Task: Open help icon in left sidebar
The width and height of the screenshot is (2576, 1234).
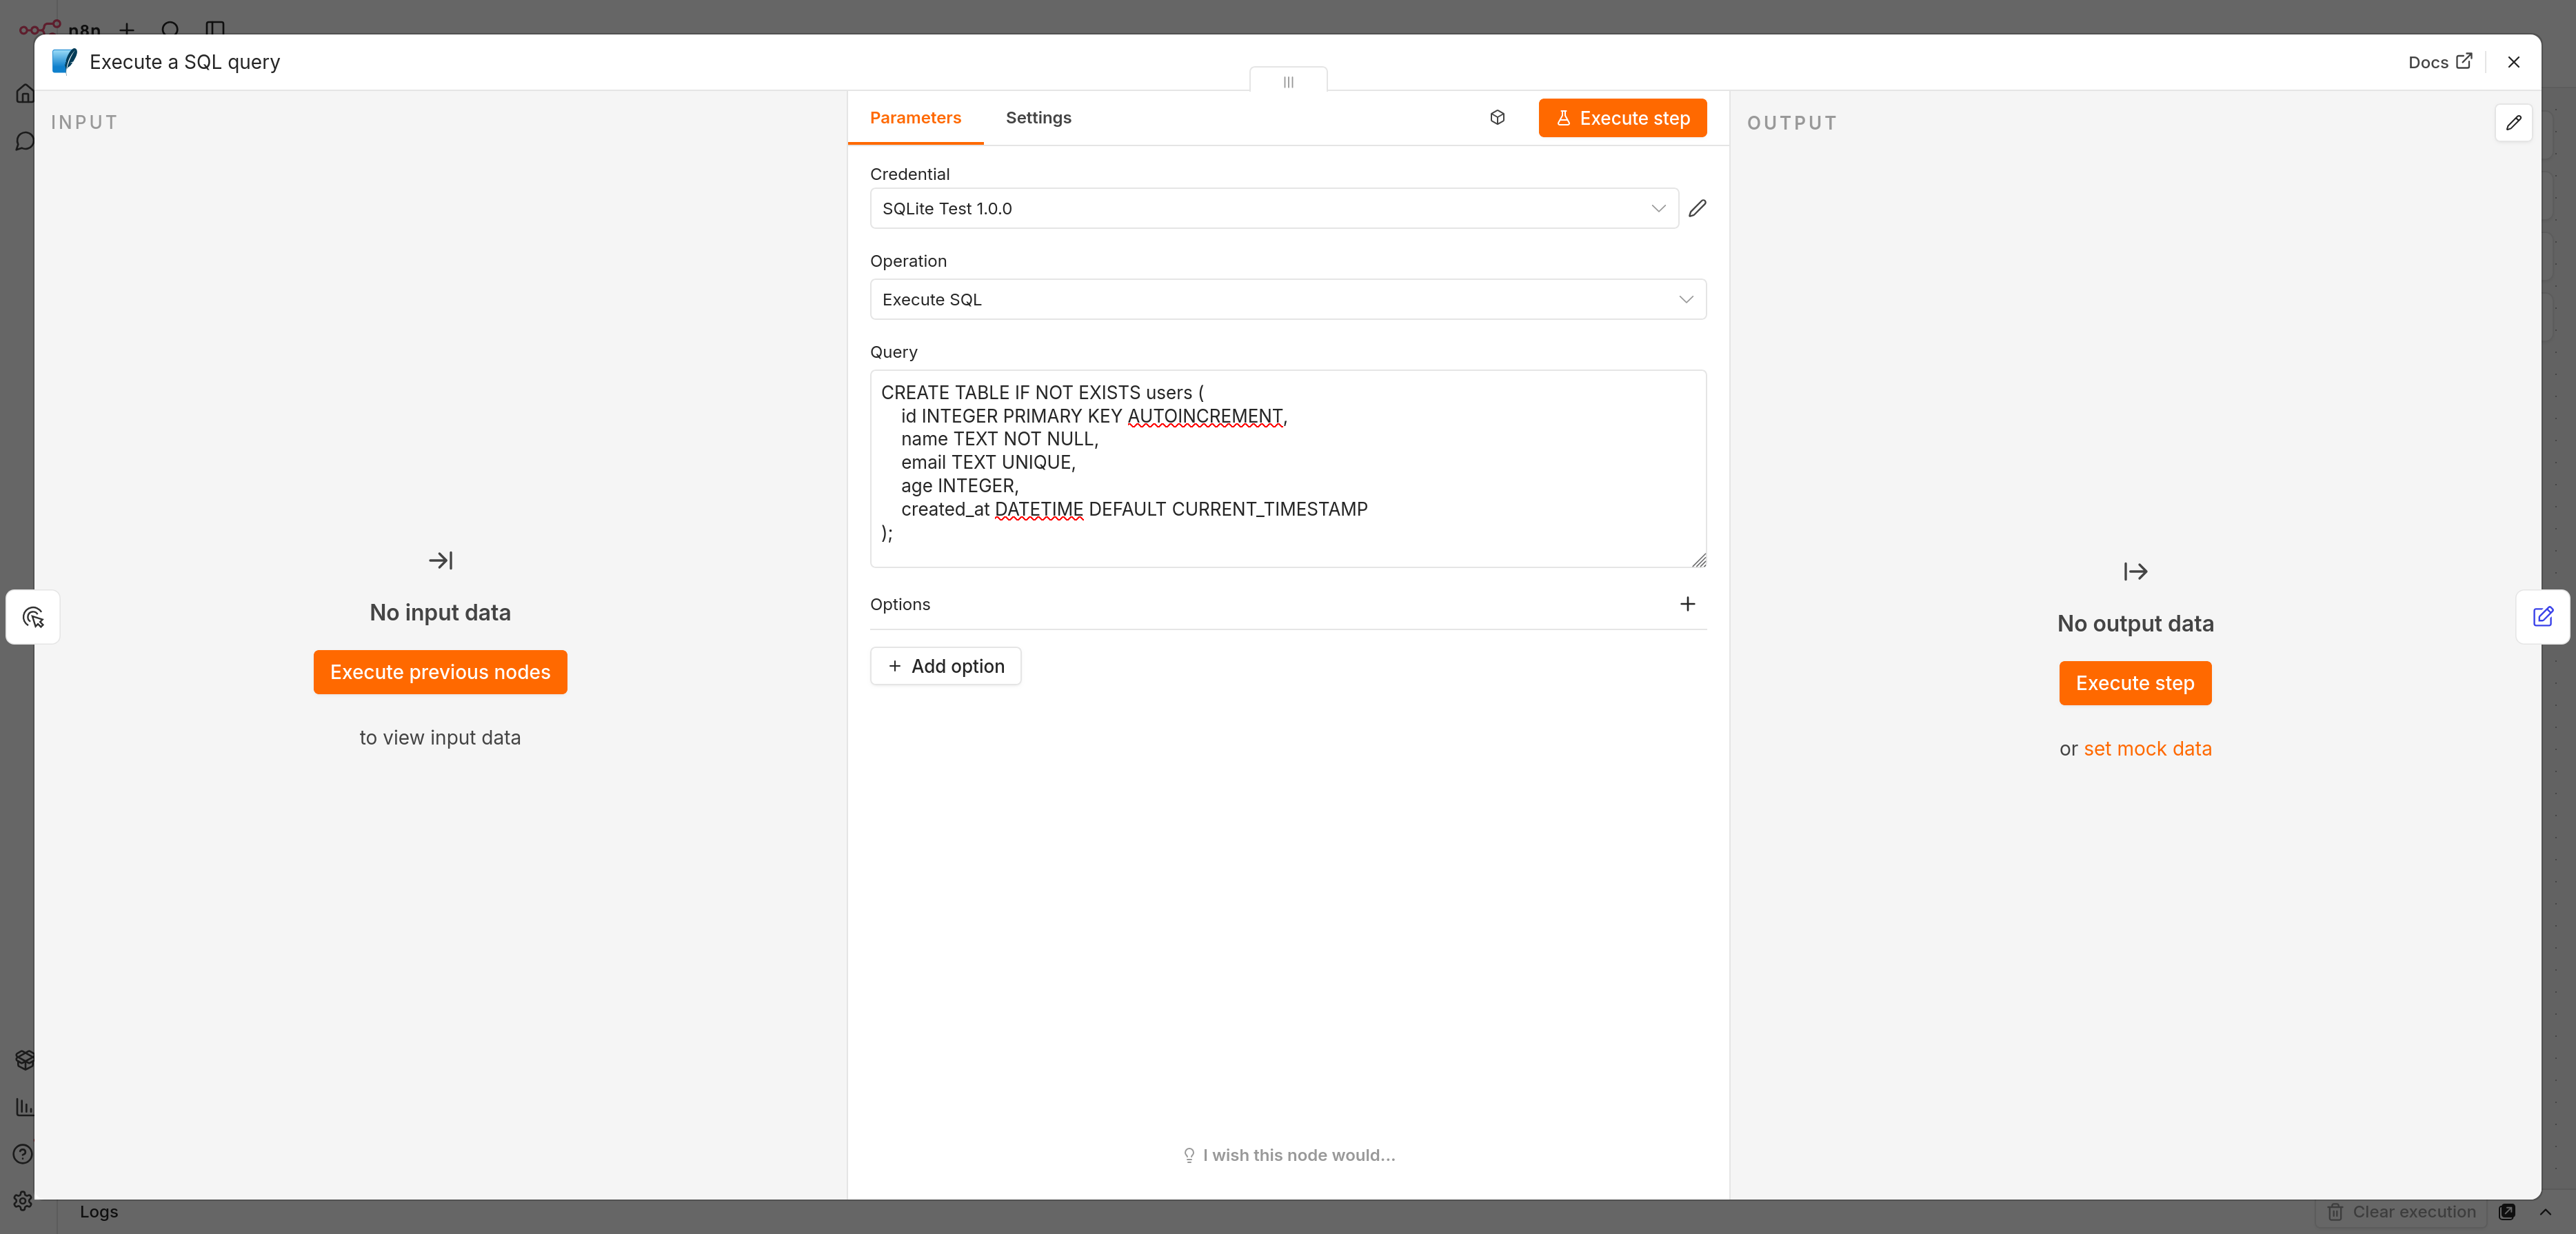Action: [x=22, y=1153]
